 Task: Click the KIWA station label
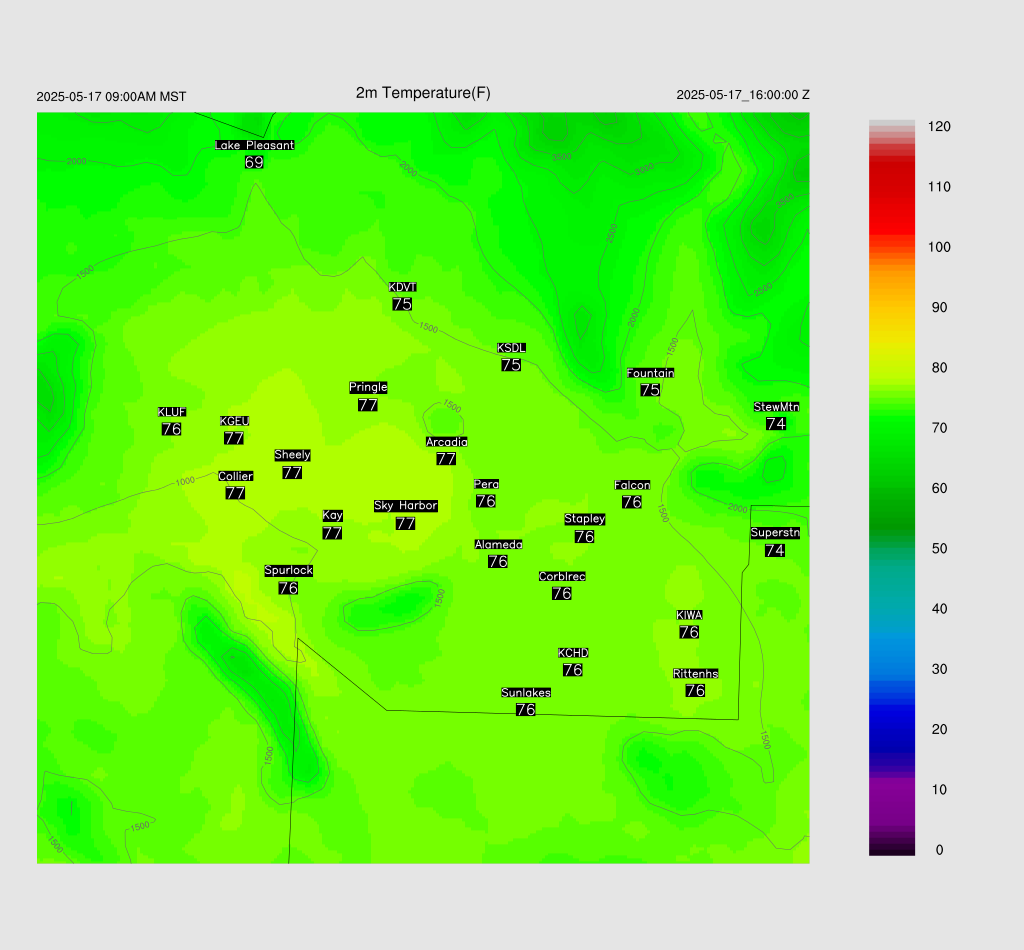(690, 615)
